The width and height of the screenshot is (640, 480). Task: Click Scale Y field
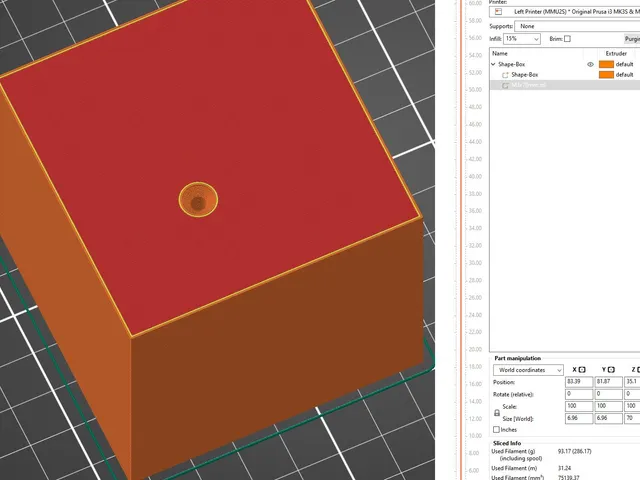(608, 406)
